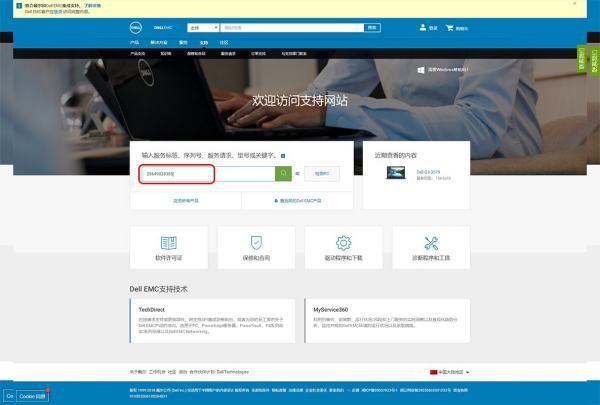Open the shopping cart icon

click(x=450, y=28)
